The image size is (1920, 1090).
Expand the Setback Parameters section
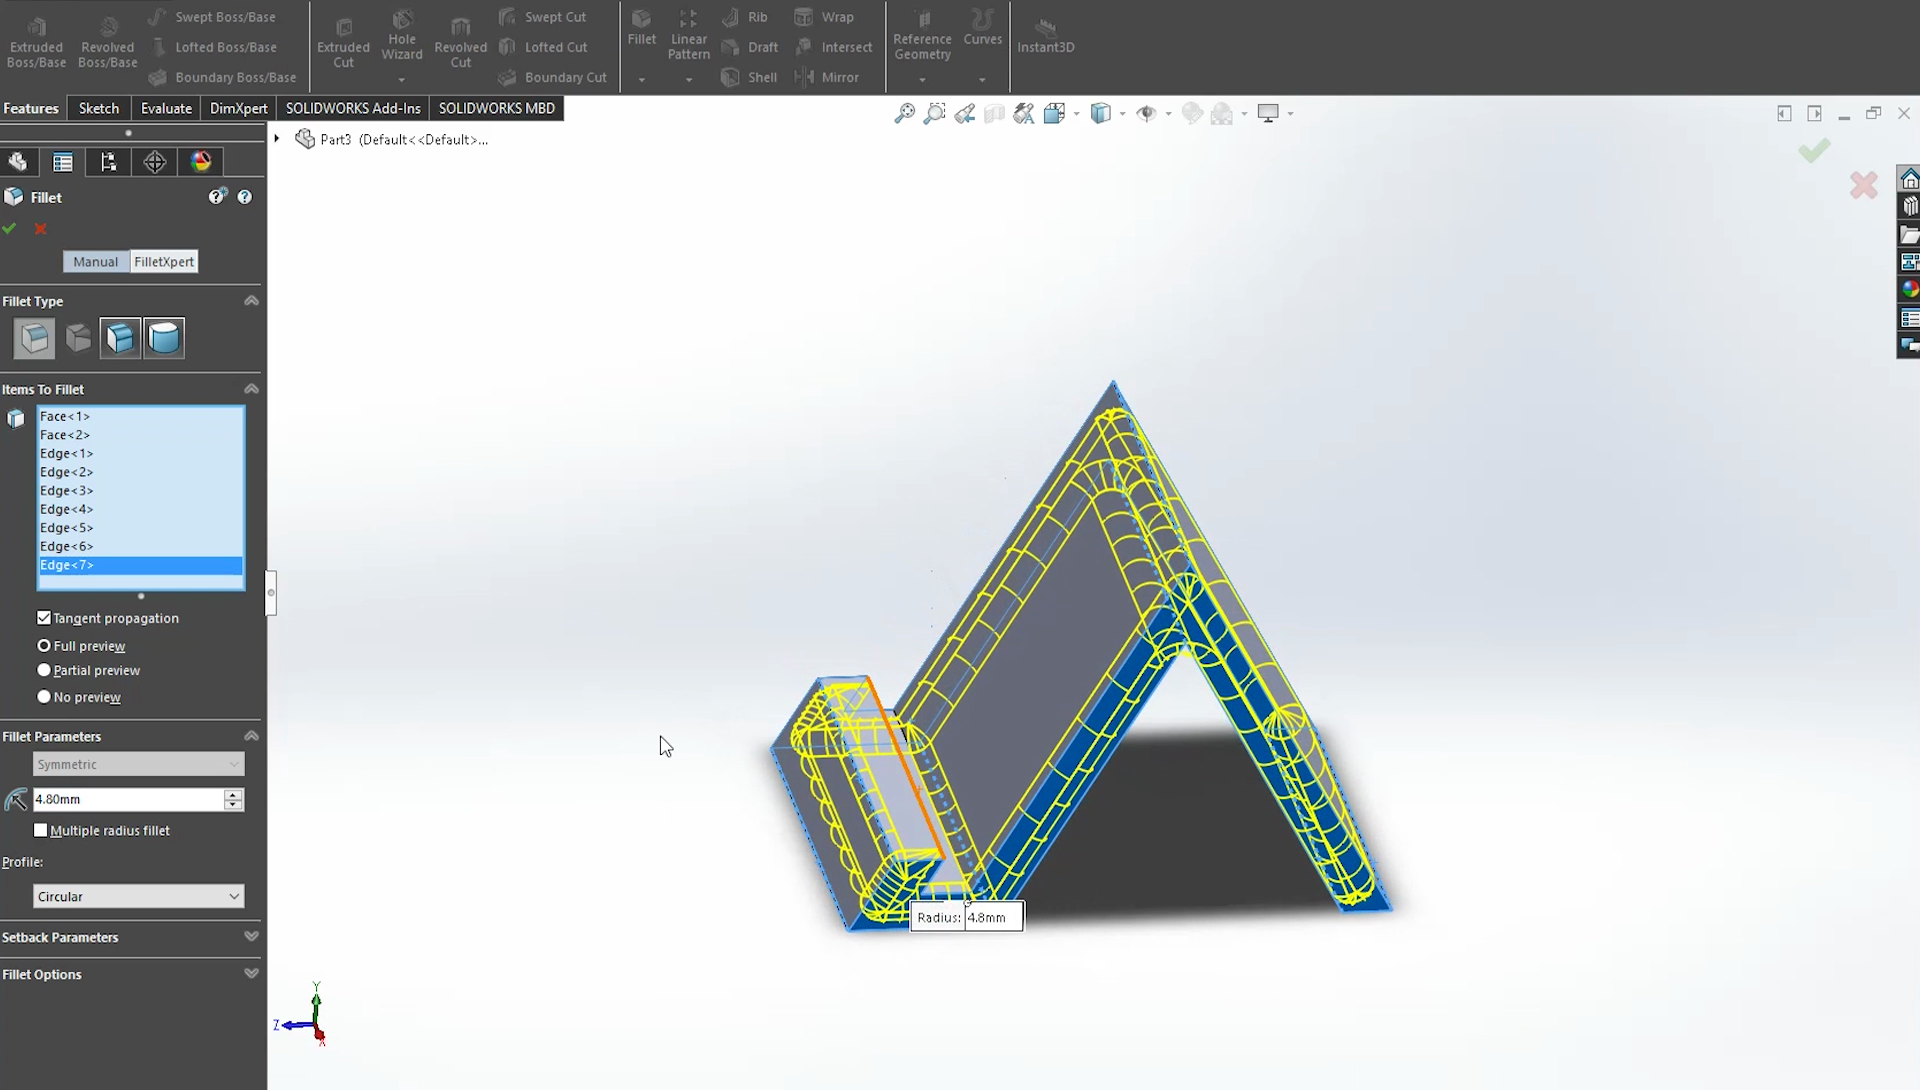click(x=251, y=937)
